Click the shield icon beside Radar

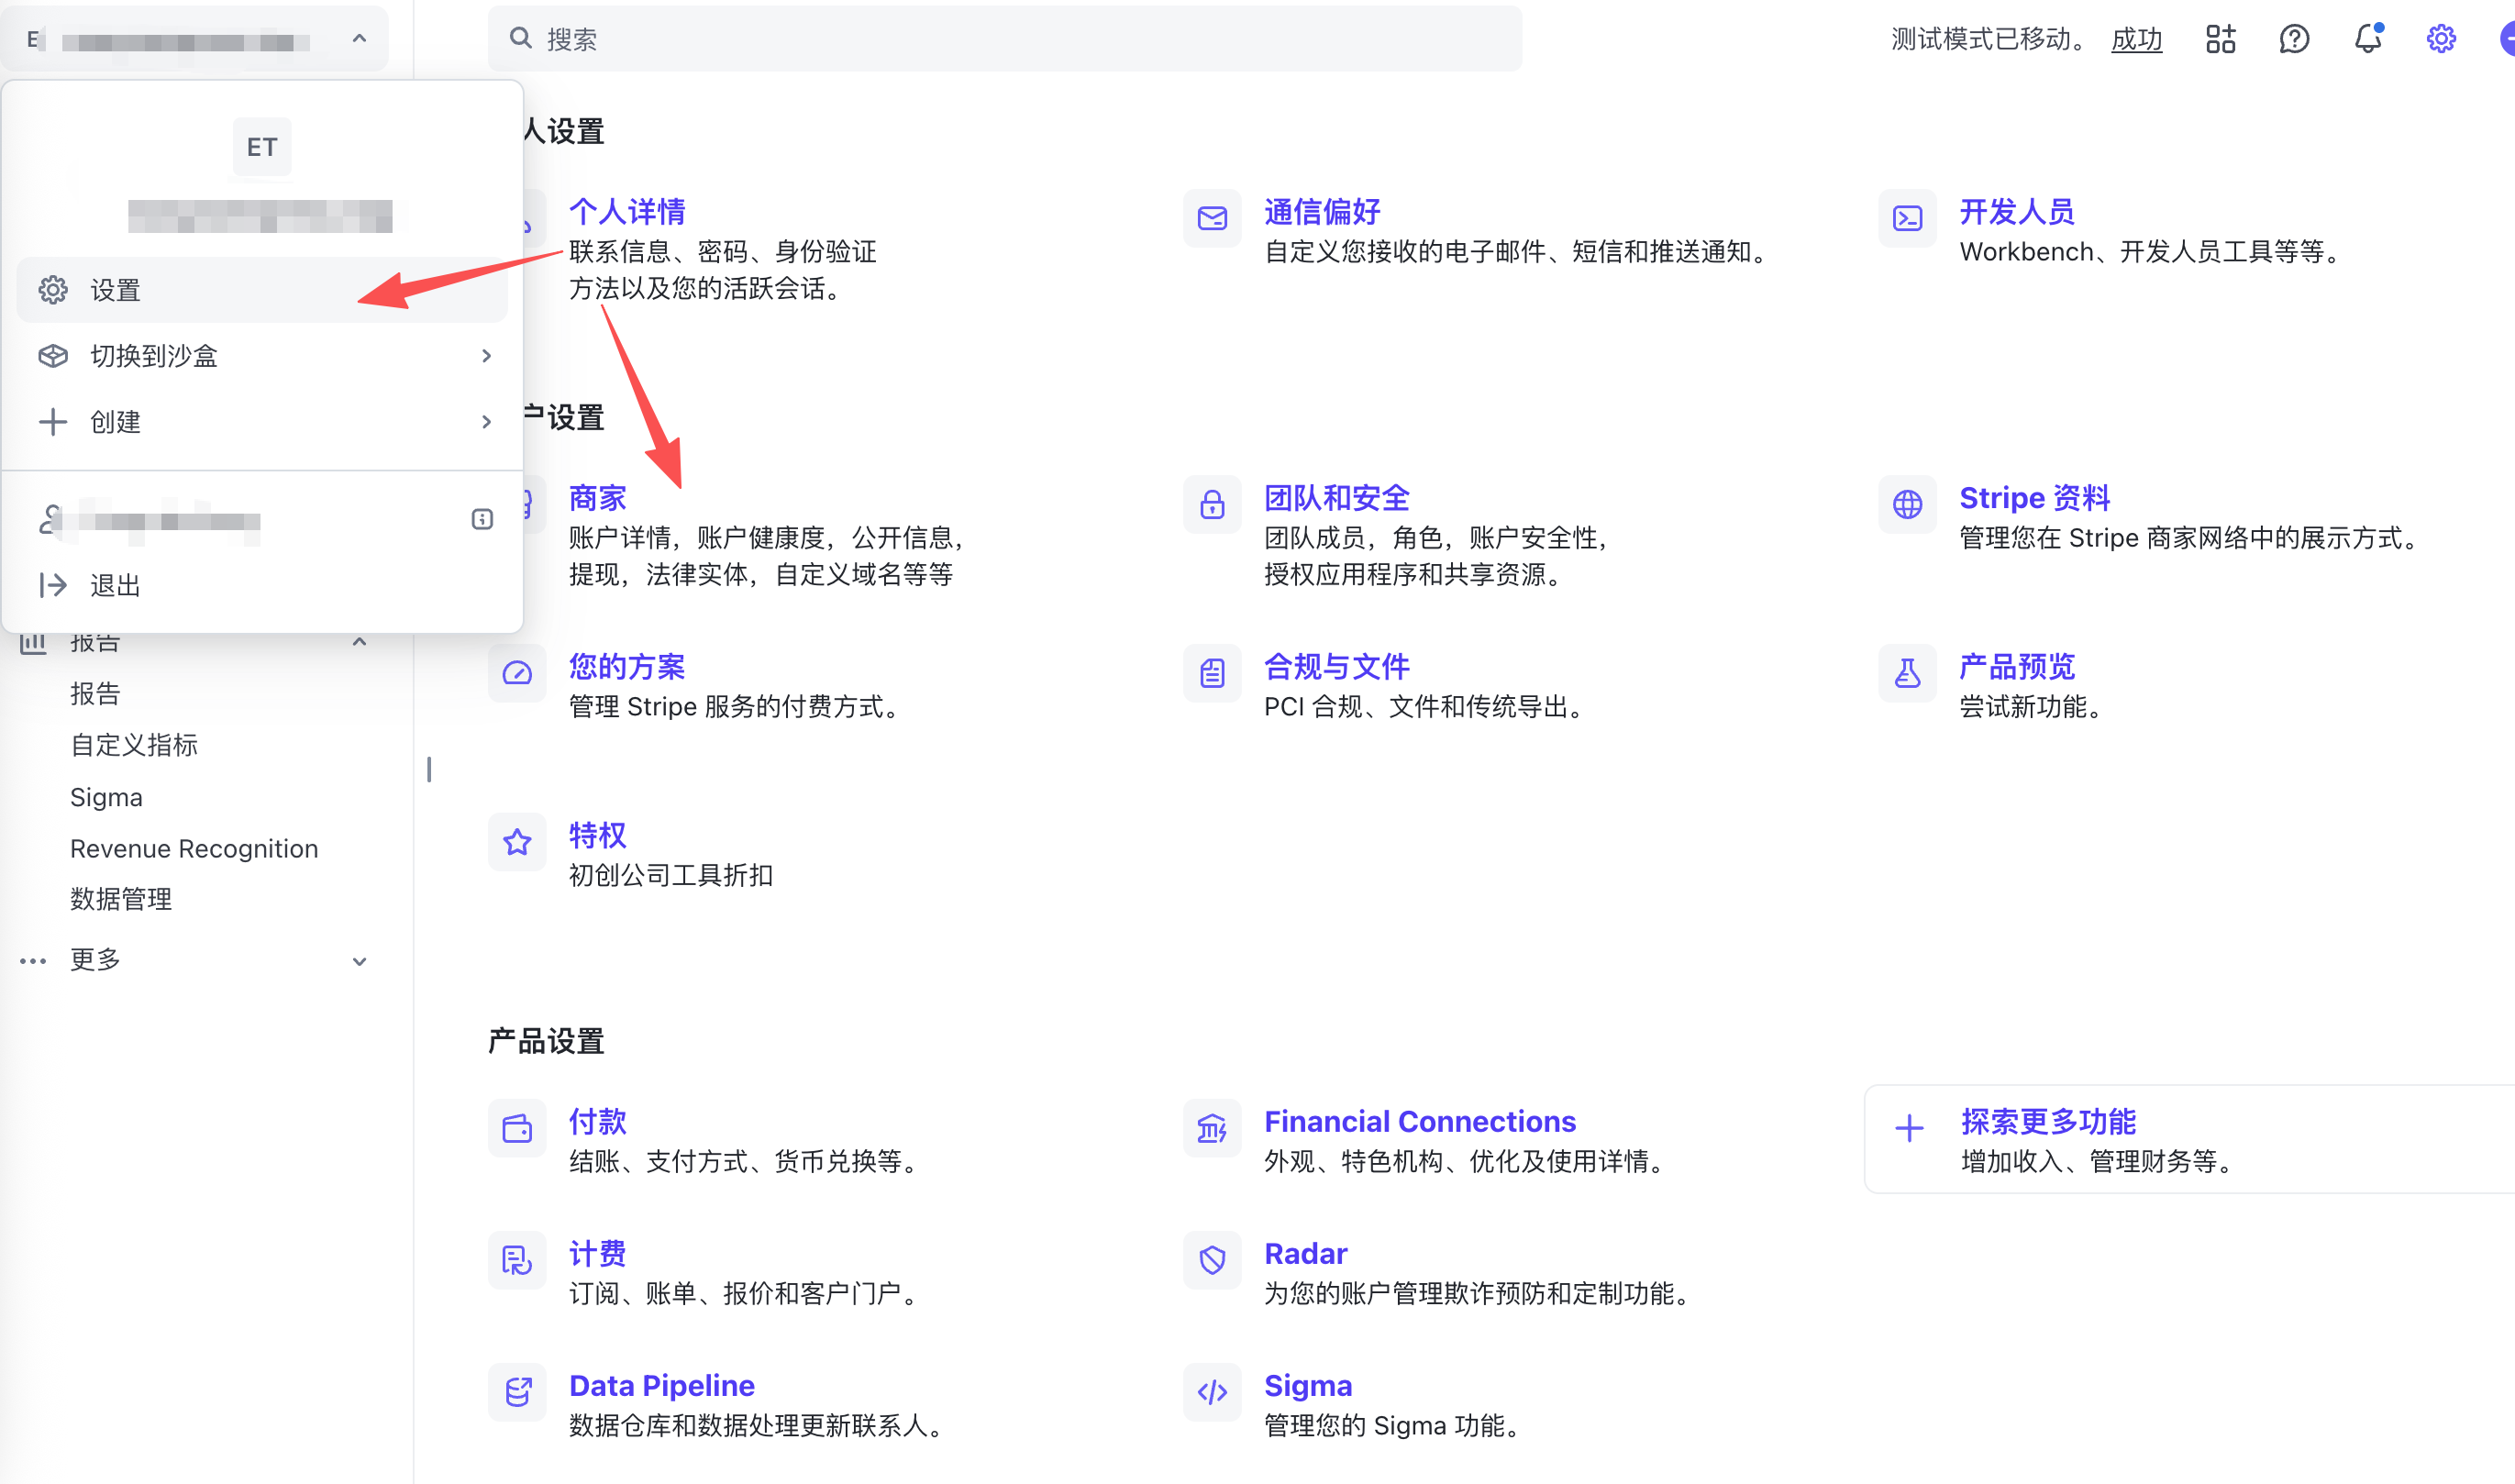point(1212,1260)
